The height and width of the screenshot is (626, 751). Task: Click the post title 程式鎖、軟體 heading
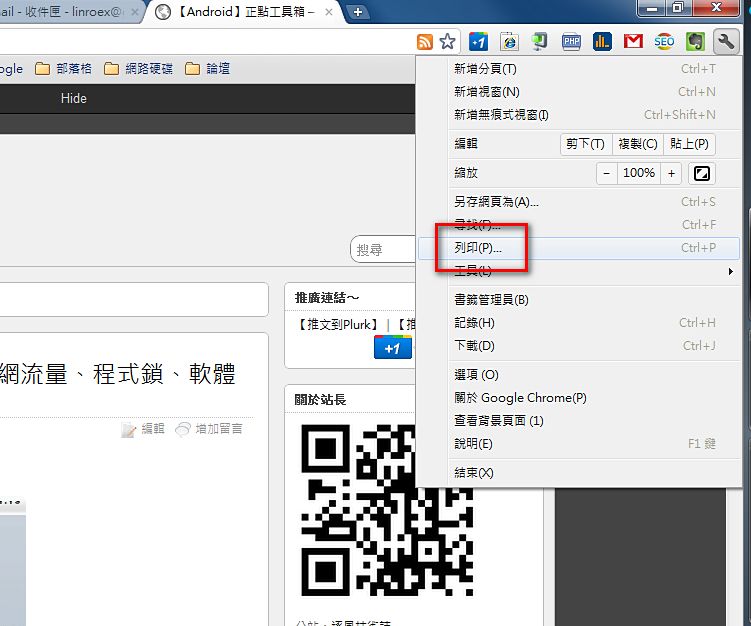118,374
